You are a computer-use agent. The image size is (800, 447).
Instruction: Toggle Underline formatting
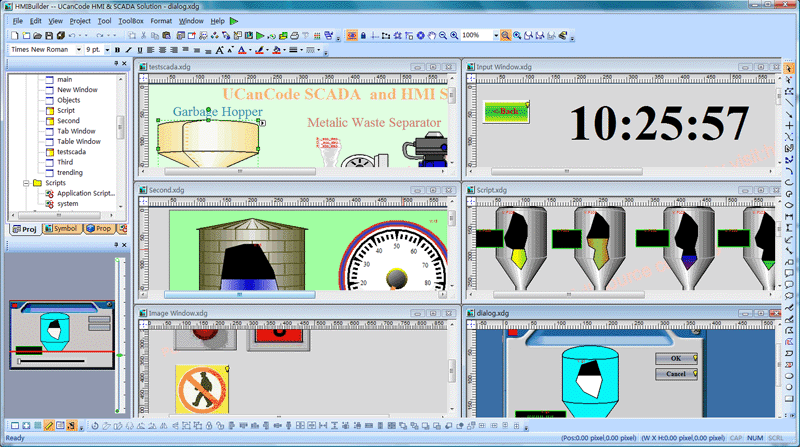(140, 49)
